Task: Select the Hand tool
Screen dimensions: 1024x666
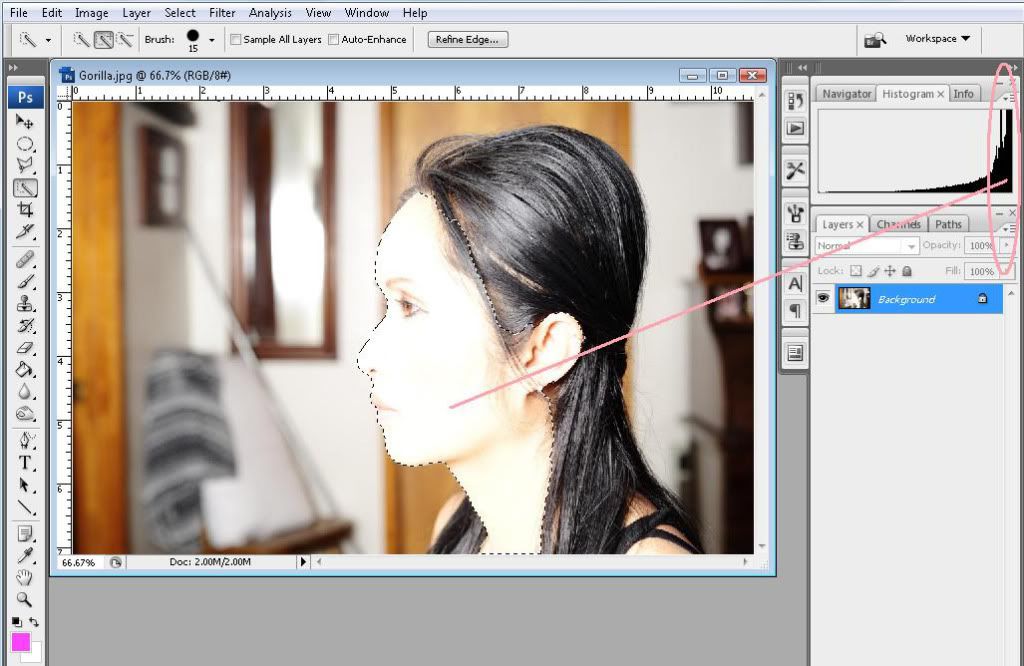Action: click(25, 578)
